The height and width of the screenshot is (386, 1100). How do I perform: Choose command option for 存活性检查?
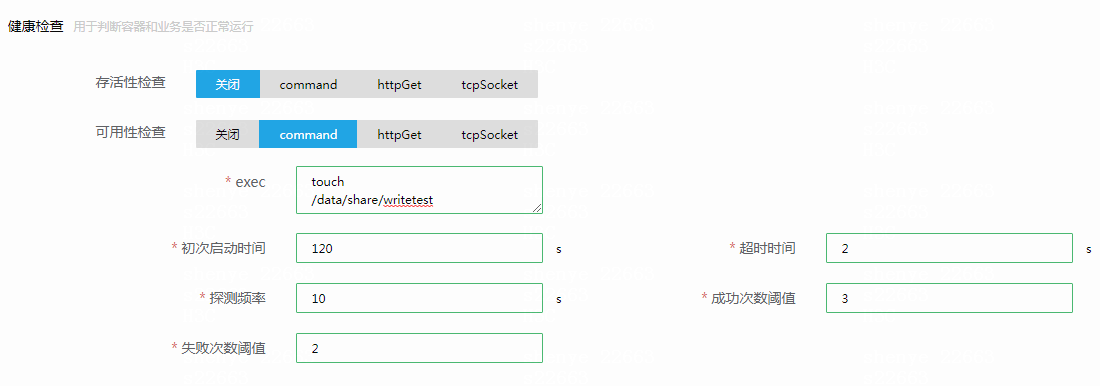tap(308, 84)
